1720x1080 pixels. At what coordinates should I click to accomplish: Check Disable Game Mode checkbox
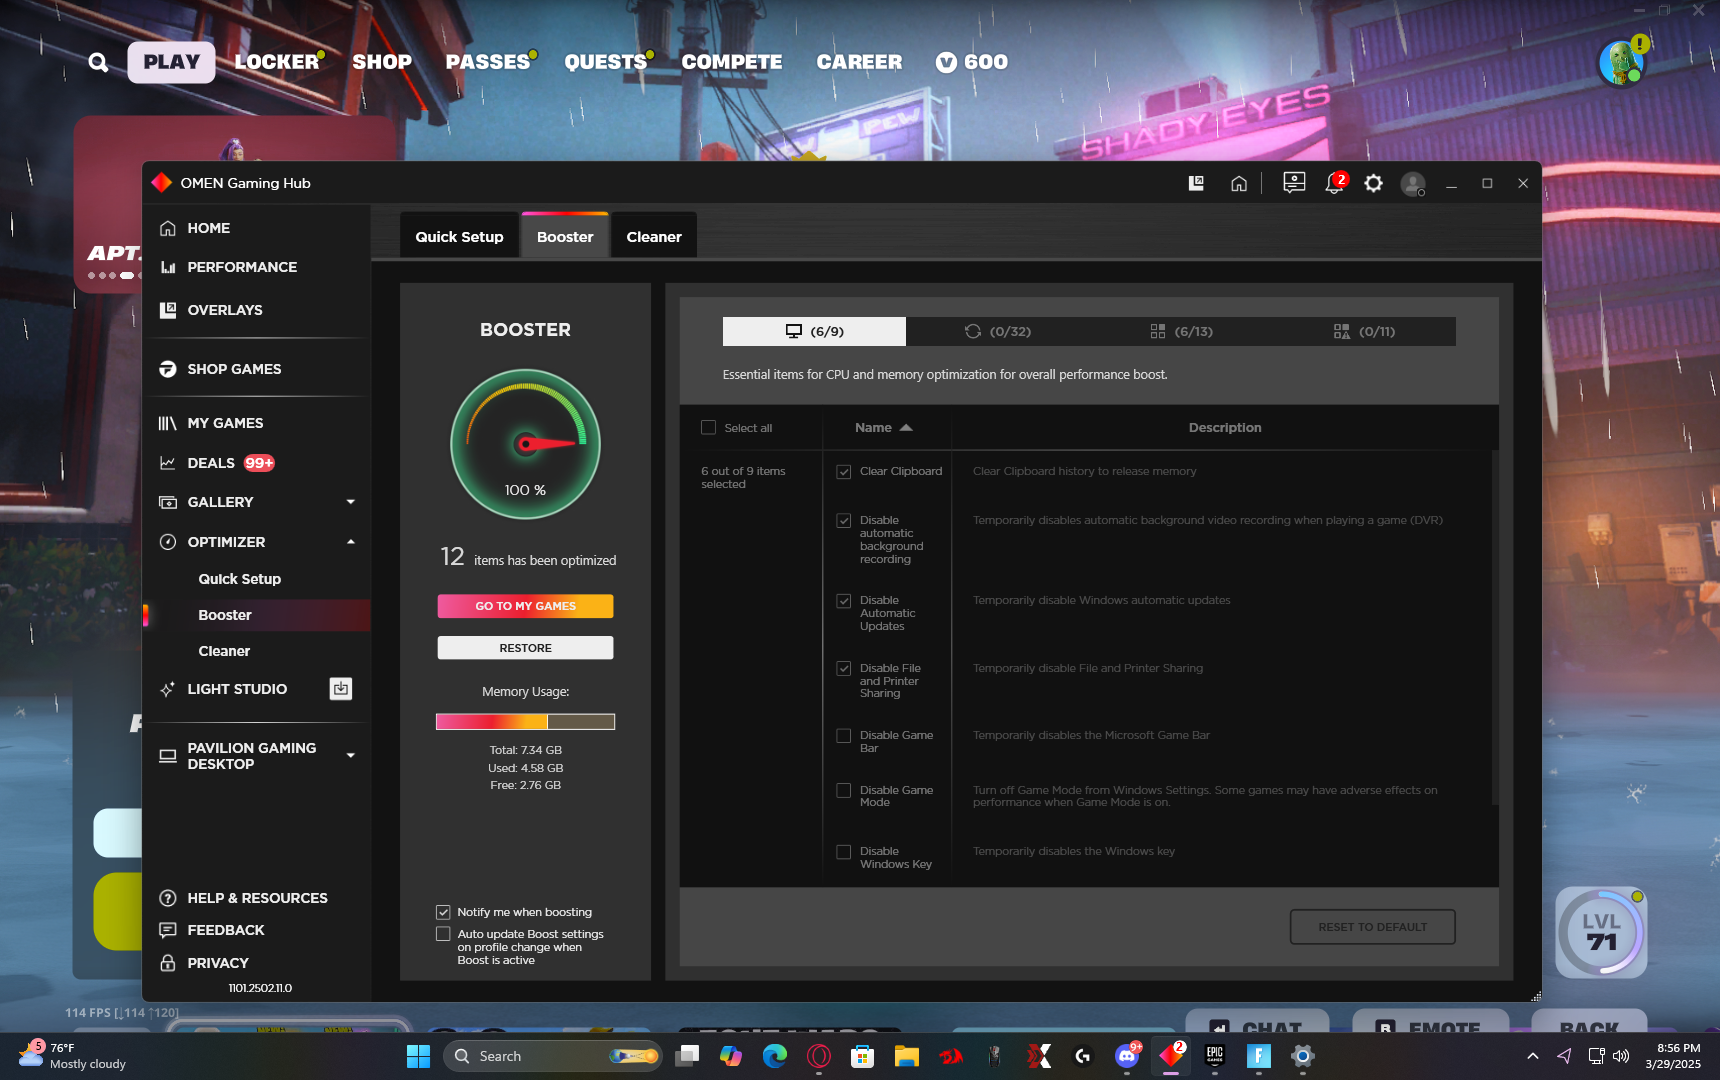point(844,791)
